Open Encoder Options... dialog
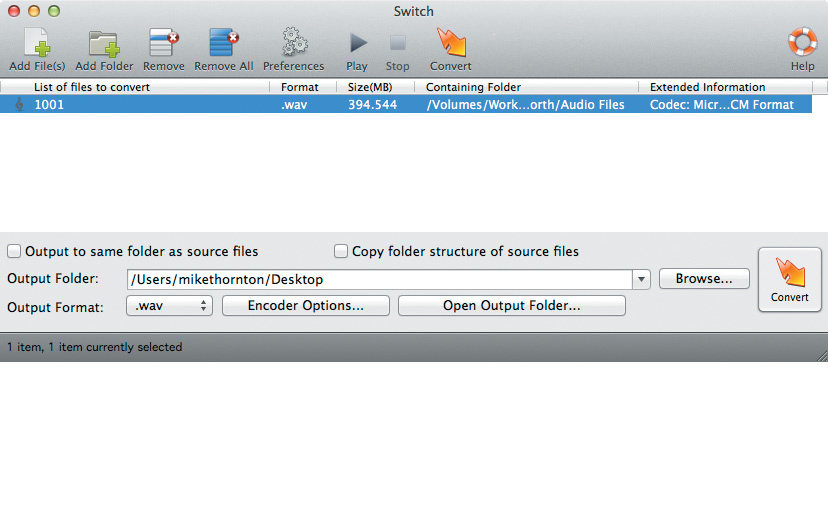 point(306,306)
